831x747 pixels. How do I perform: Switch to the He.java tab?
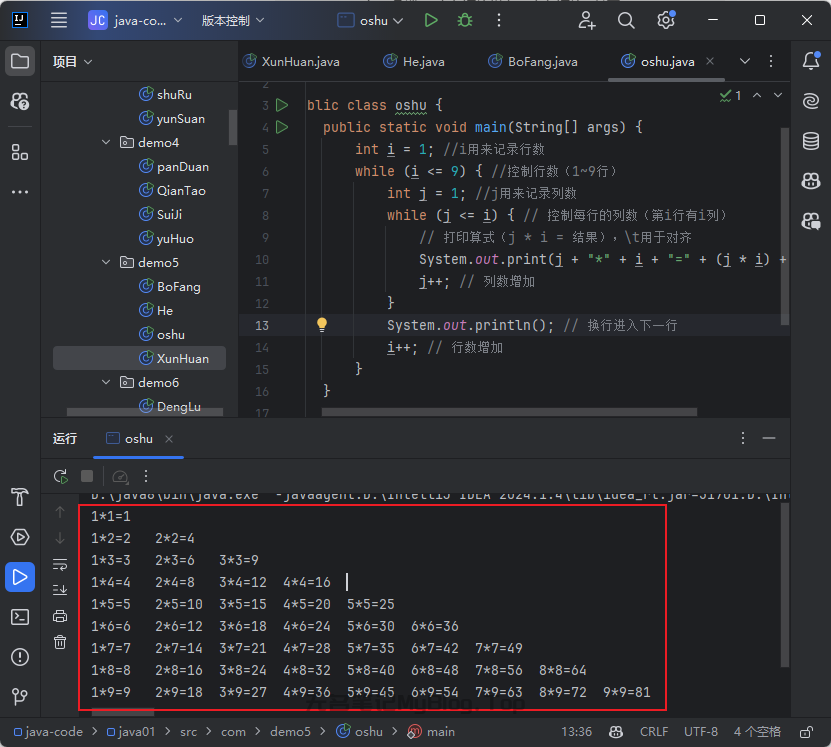pos(414,62)
